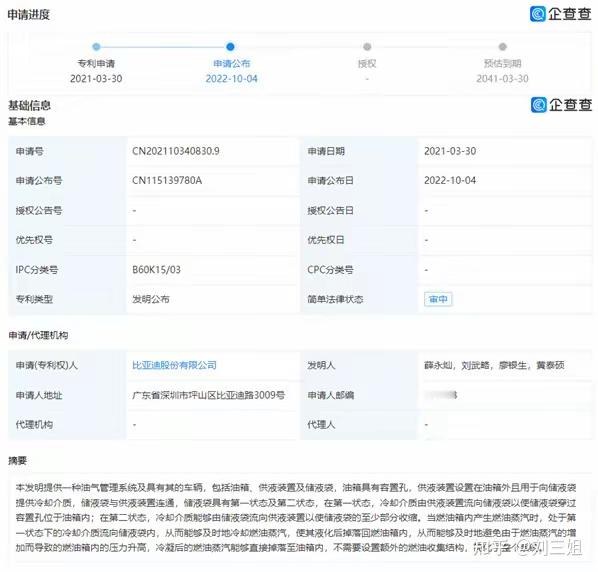Click the 申请进度 heading
Screen dimensions: 598x572
pos(29,14)
